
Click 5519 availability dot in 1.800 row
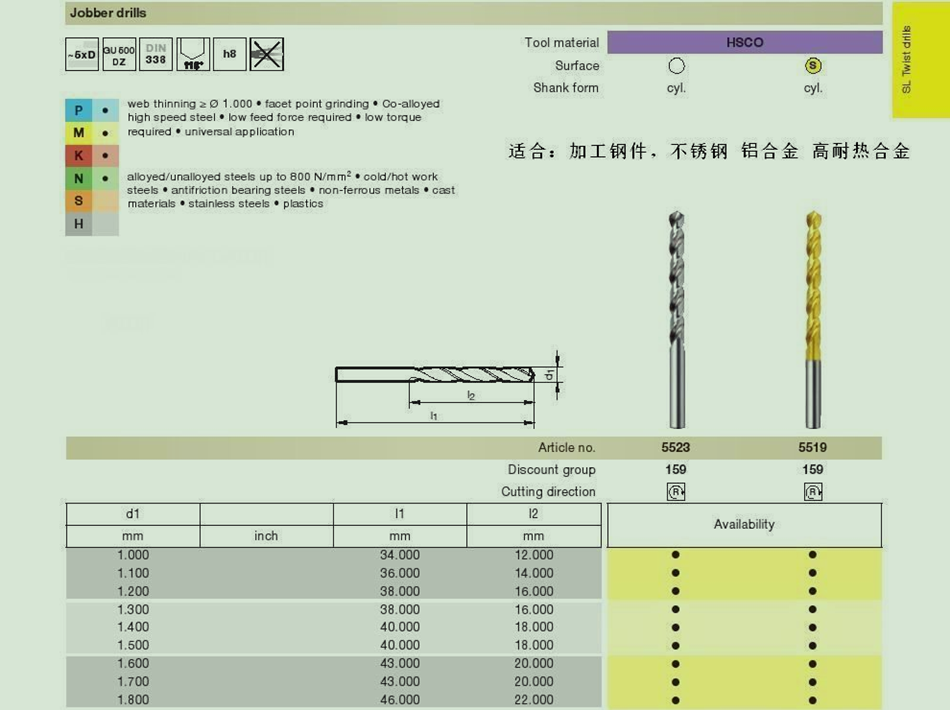point(812,700)
